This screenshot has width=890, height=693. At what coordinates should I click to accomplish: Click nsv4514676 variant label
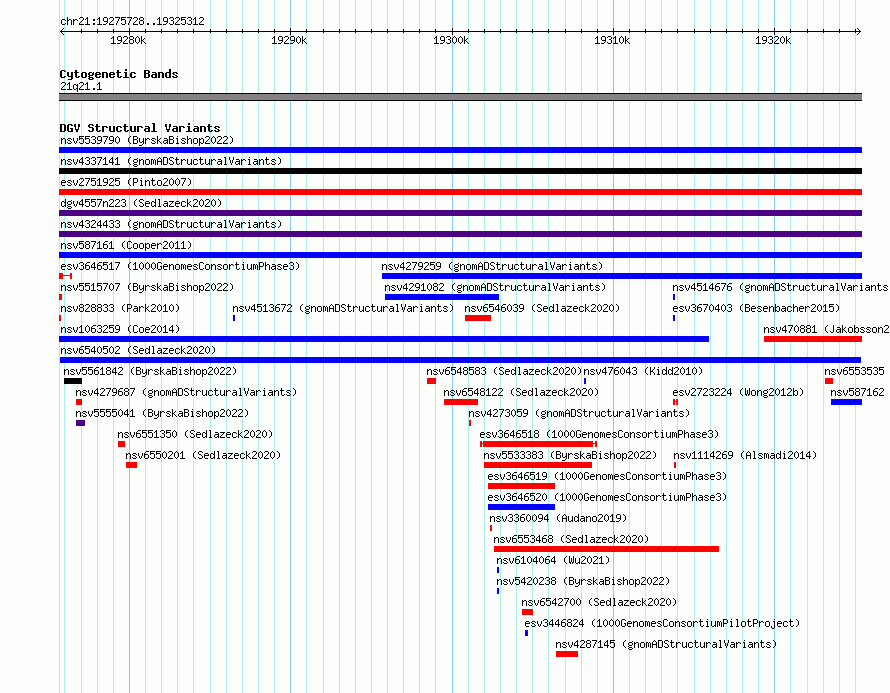tap(780, 287)
